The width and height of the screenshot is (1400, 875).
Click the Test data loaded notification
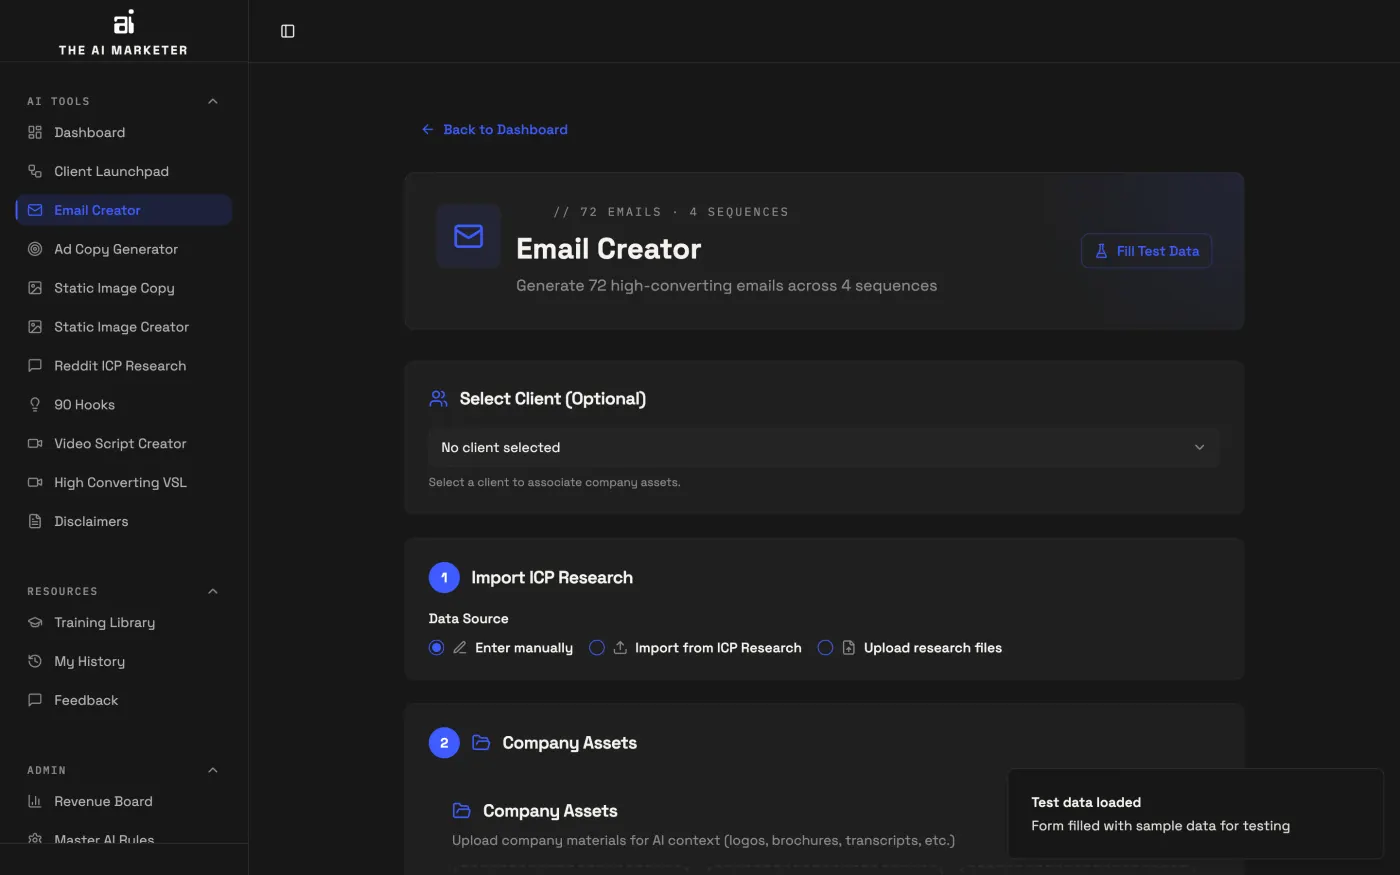[x=1196, y=814]
